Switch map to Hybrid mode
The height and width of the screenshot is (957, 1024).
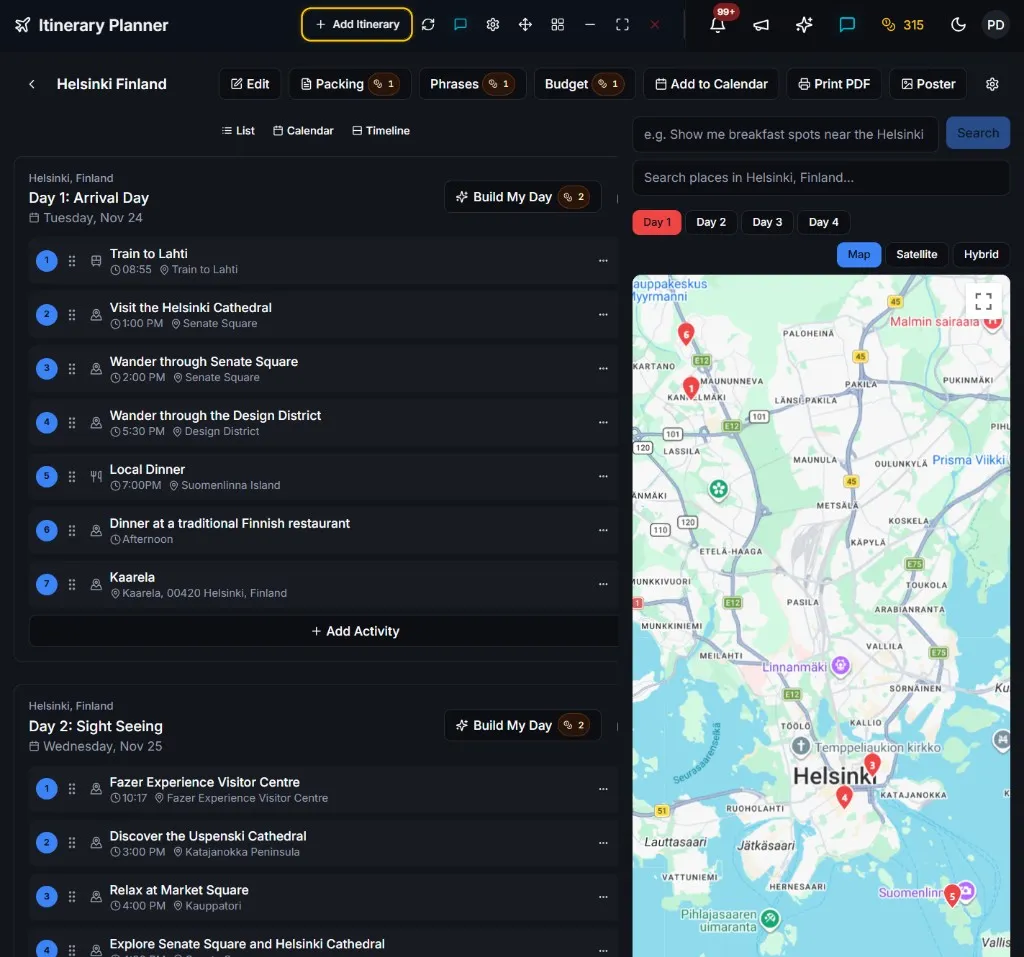click(981, 254)
